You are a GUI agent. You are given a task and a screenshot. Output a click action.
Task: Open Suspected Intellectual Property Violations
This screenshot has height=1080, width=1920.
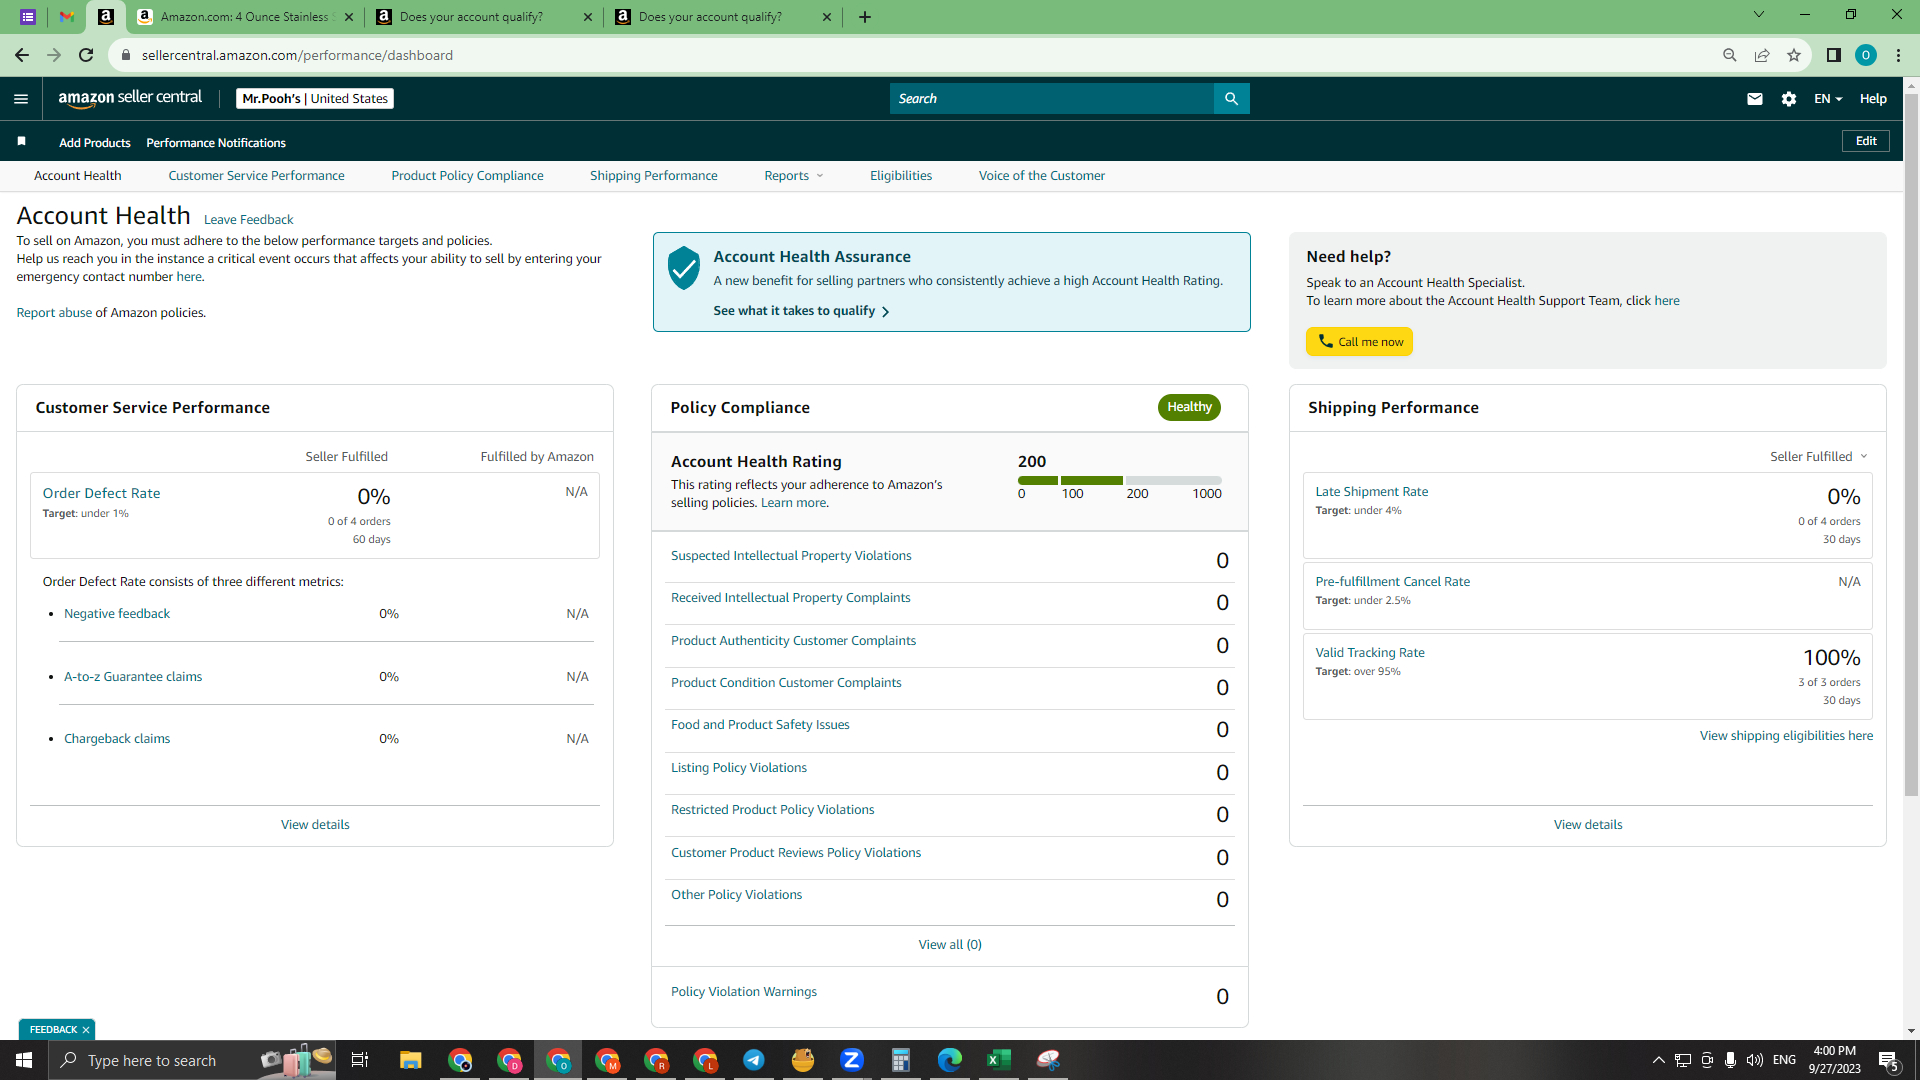pyautogui.click(x=791, y=555)
